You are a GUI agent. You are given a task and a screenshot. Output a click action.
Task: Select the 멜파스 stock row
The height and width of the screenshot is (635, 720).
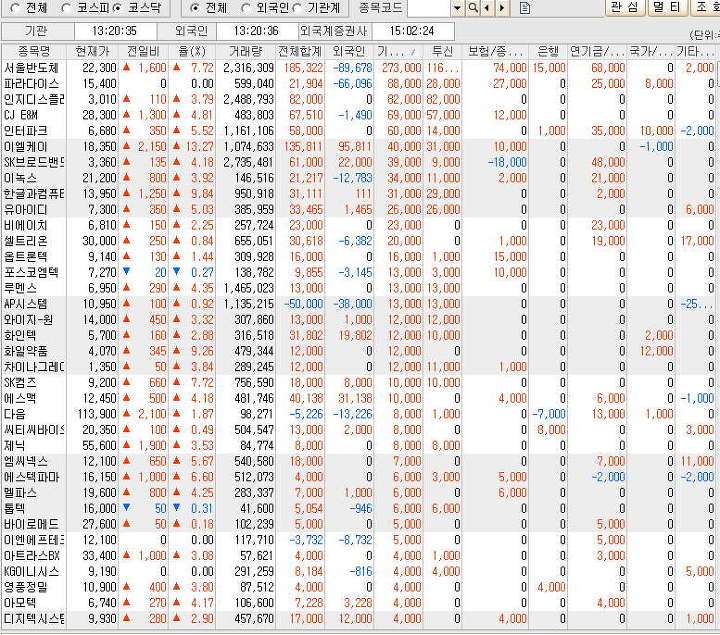pyautogui.click(x=359, y=493)
